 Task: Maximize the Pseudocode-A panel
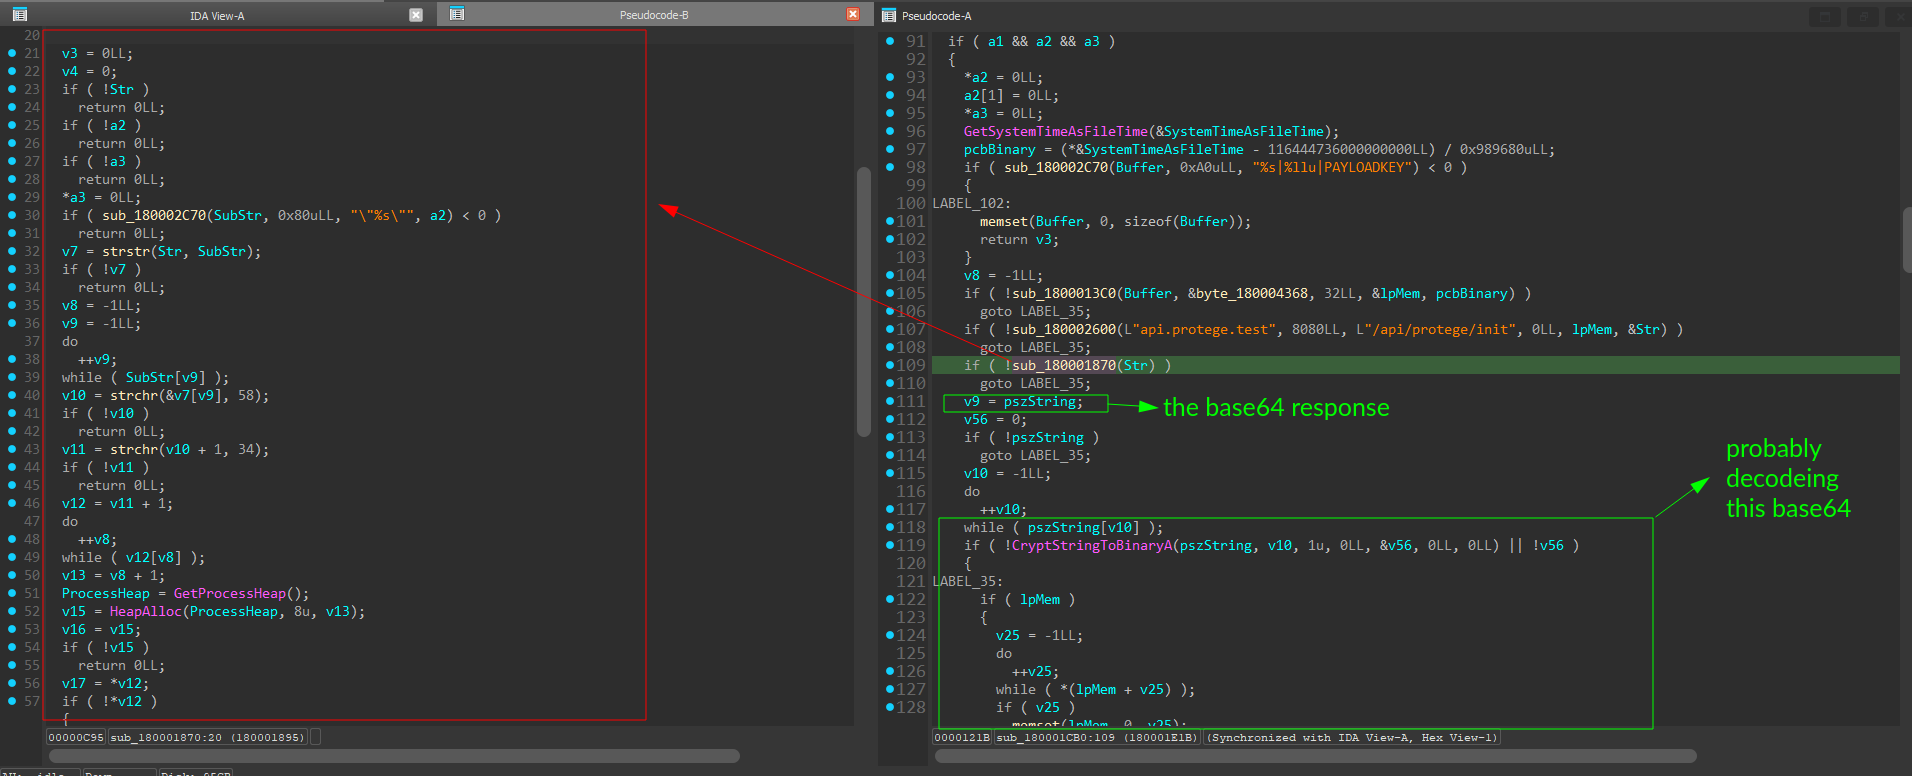click(1825, 16)
